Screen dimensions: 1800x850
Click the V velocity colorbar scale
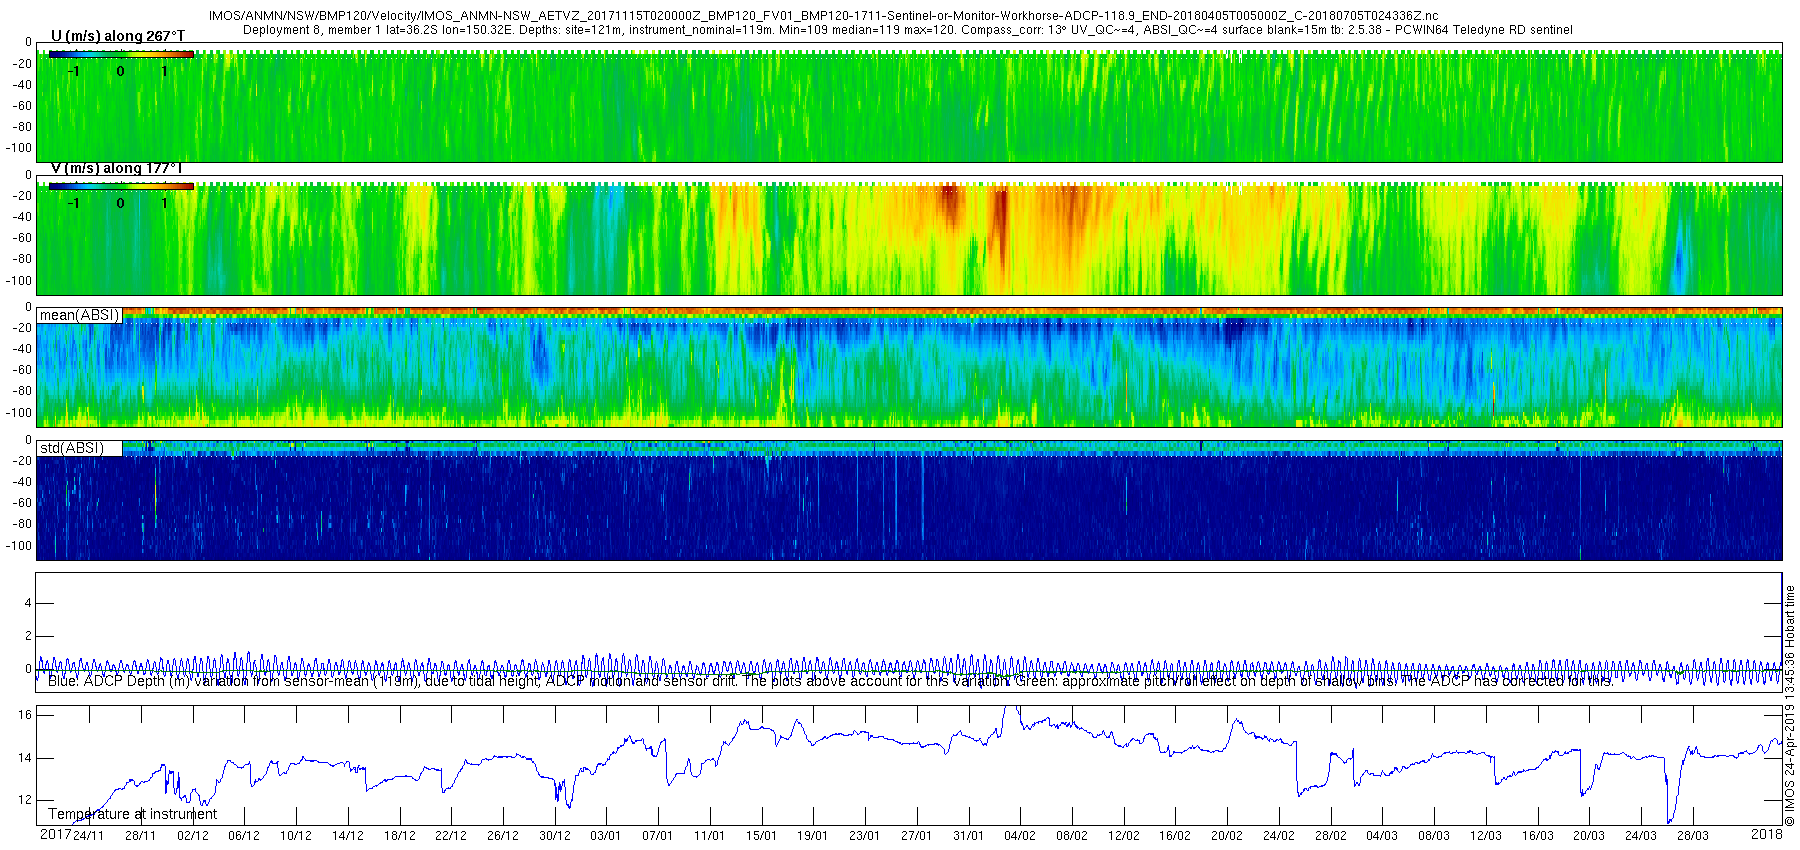pyautogui.click(x=121, y=186)
